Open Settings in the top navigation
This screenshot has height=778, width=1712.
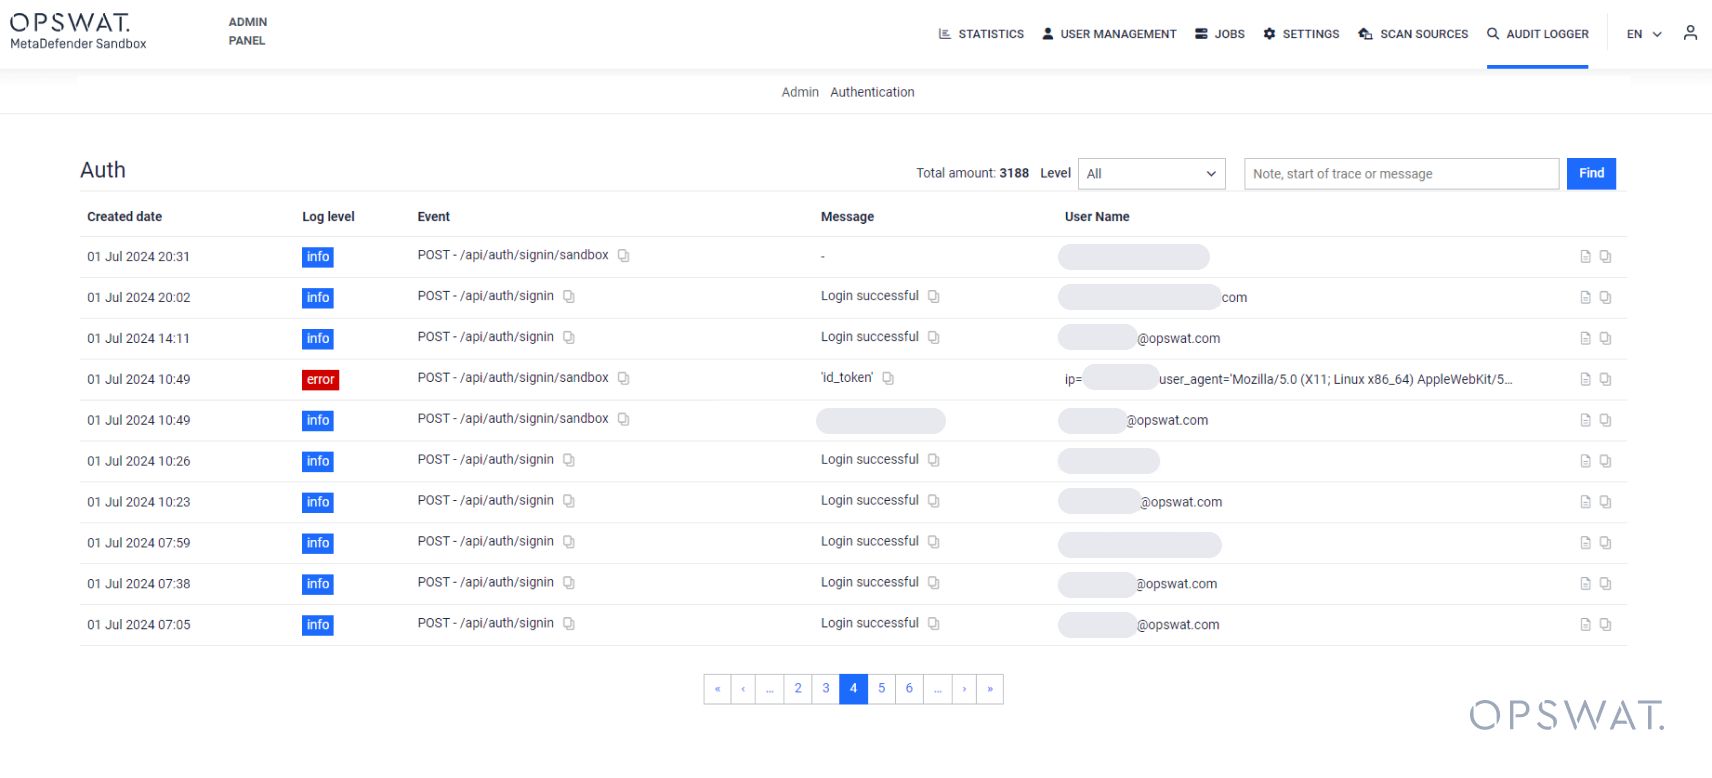pos(1301,34)
